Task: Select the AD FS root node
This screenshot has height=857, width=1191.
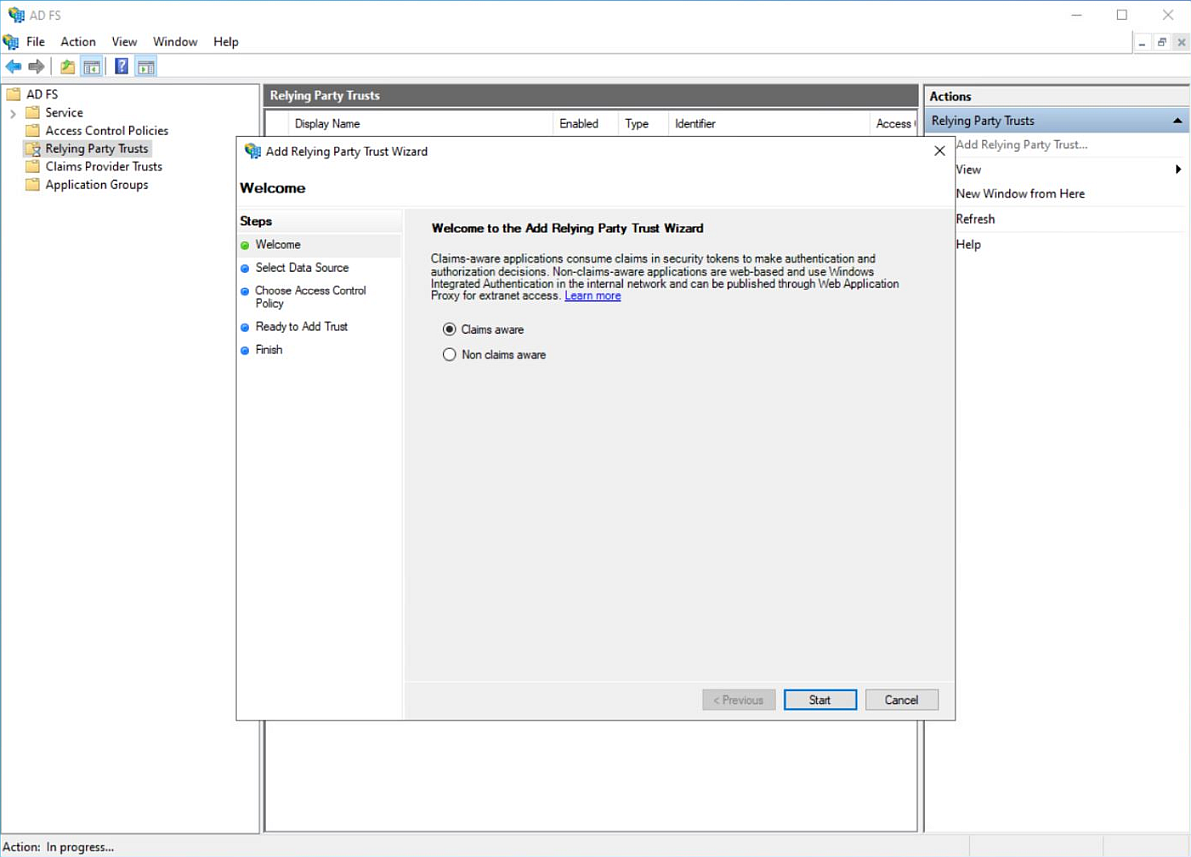Action: tap(42, 93)
